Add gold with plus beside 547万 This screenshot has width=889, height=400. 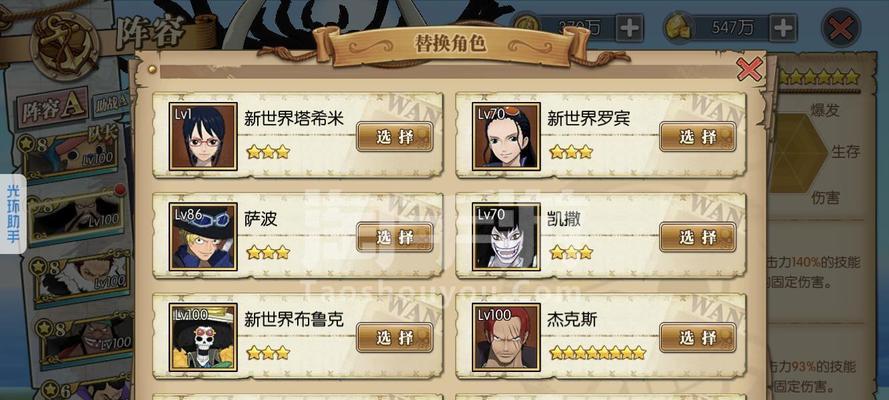click(x=782, y=28)
